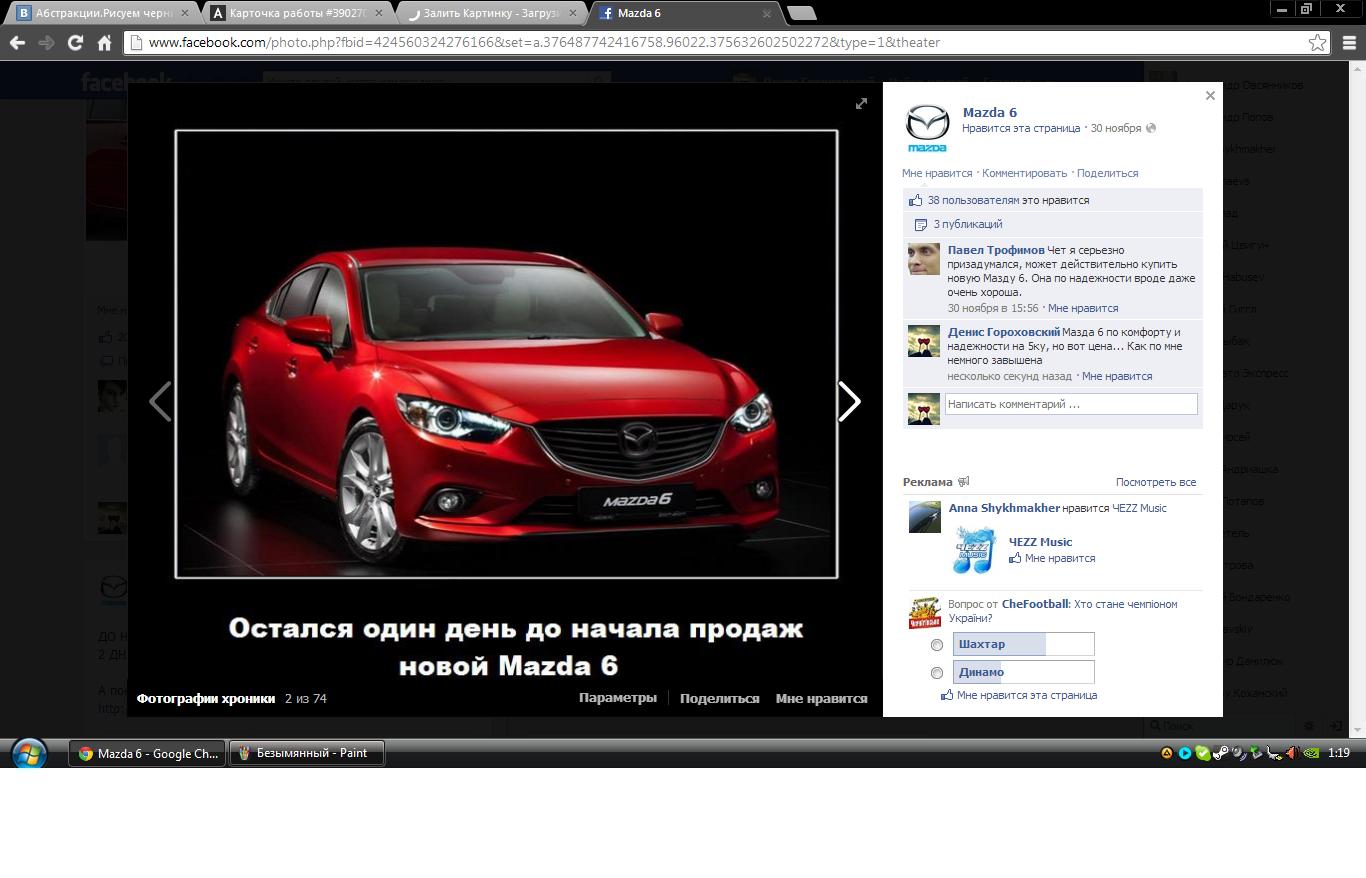
Task: Go back using browser back arrow
Action: [x=17, y=42]
